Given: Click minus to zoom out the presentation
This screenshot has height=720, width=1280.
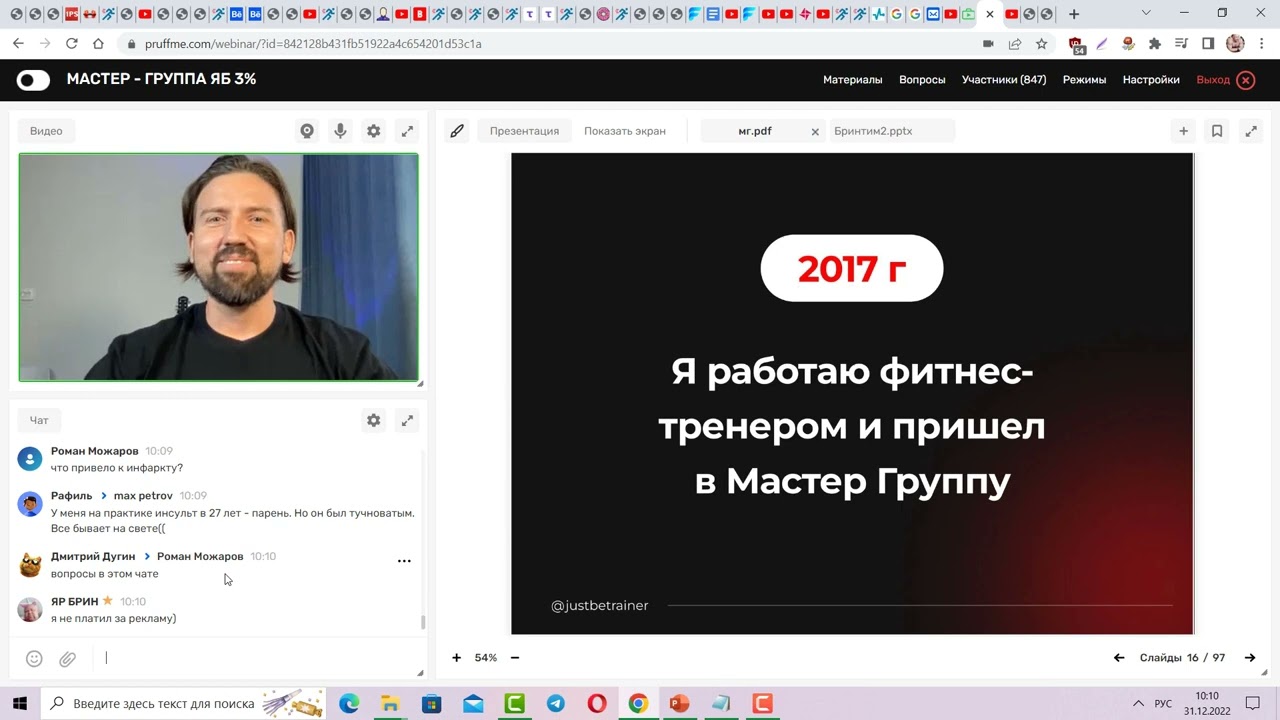Looking at the screenshot, I should coord(515,658).
